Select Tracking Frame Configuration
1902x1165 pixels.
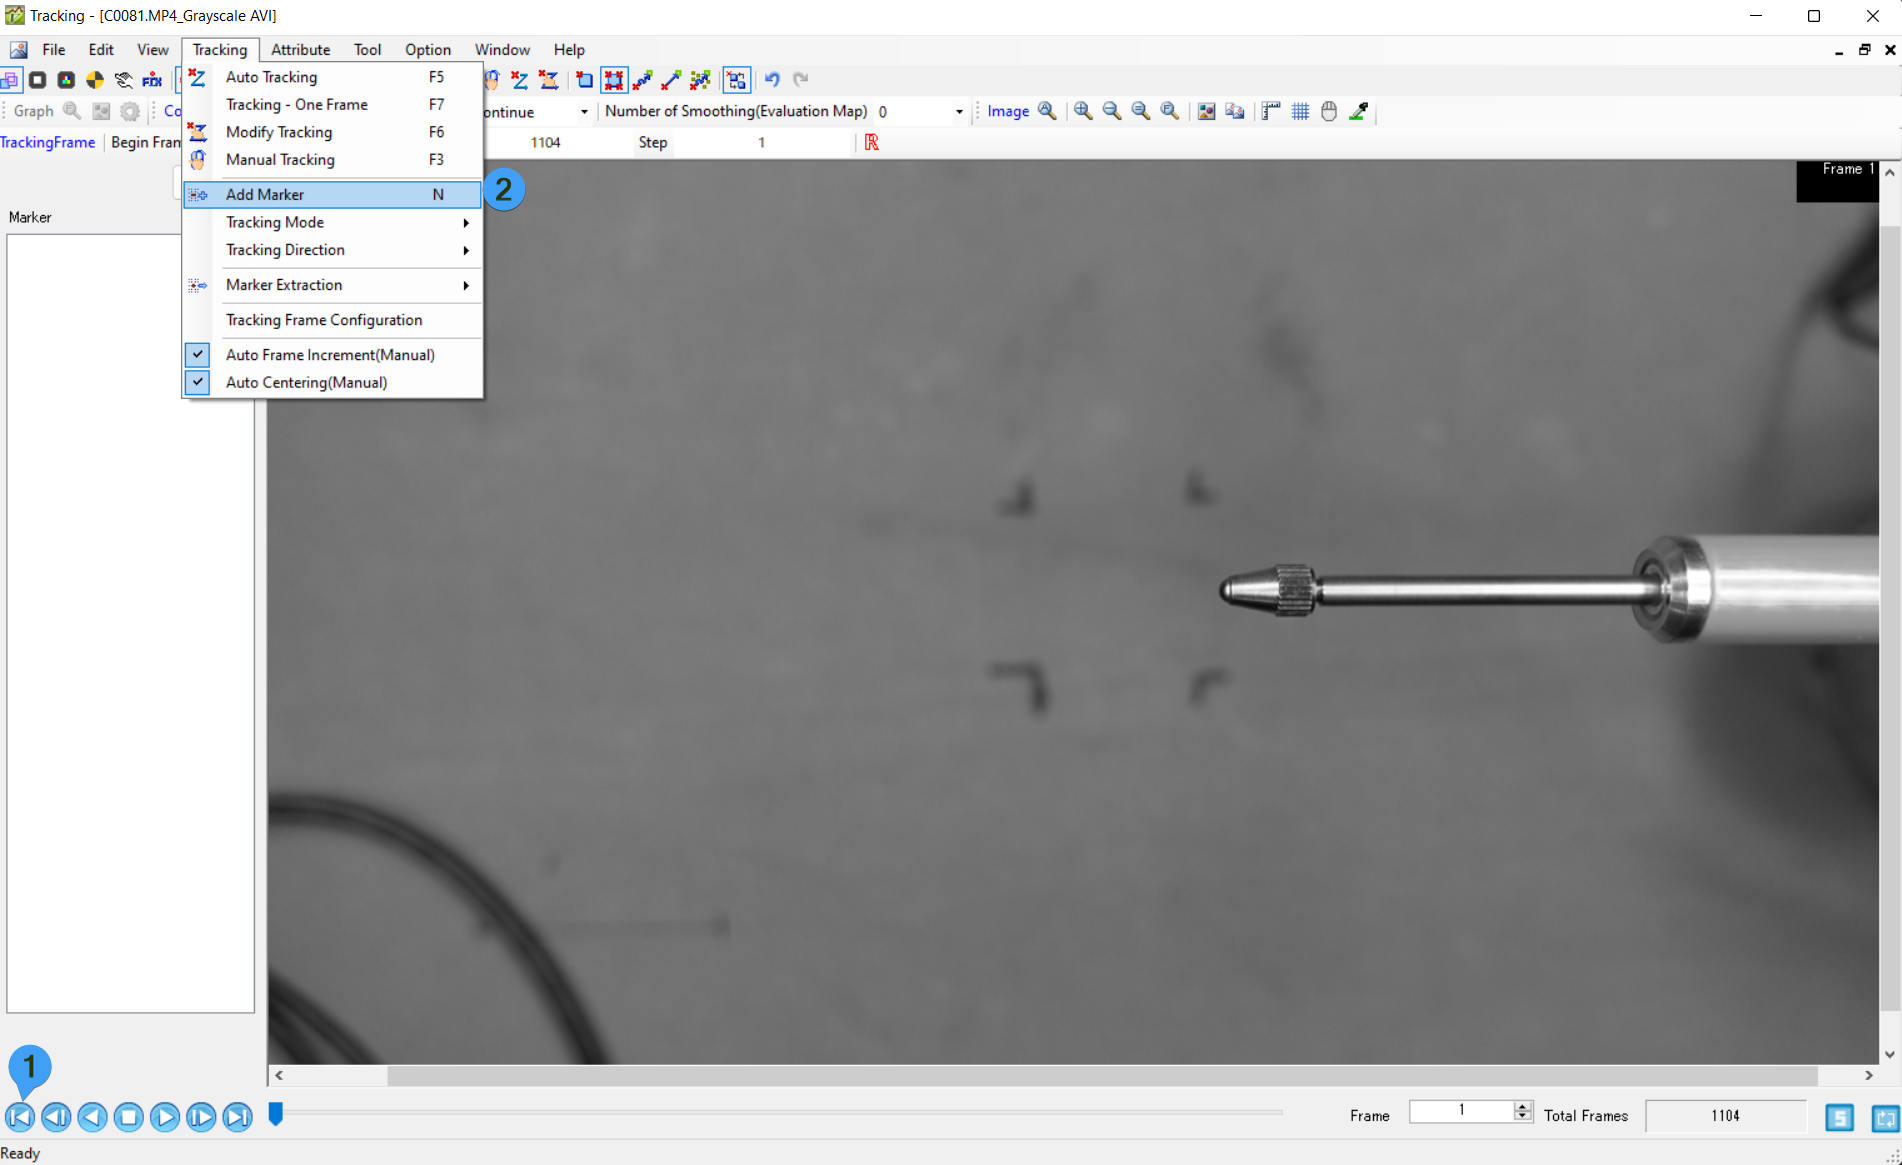pos(324,320)
